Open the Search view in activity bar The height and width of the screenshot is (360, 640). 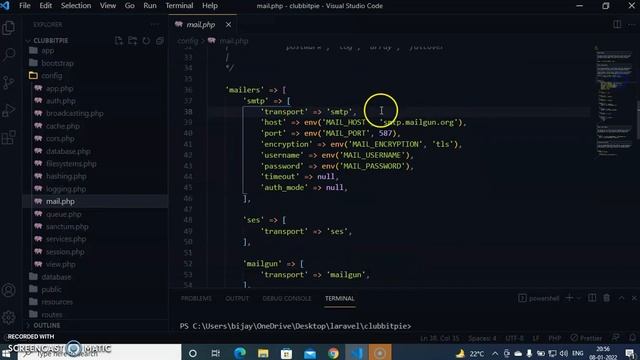click(x=9, y=55)
